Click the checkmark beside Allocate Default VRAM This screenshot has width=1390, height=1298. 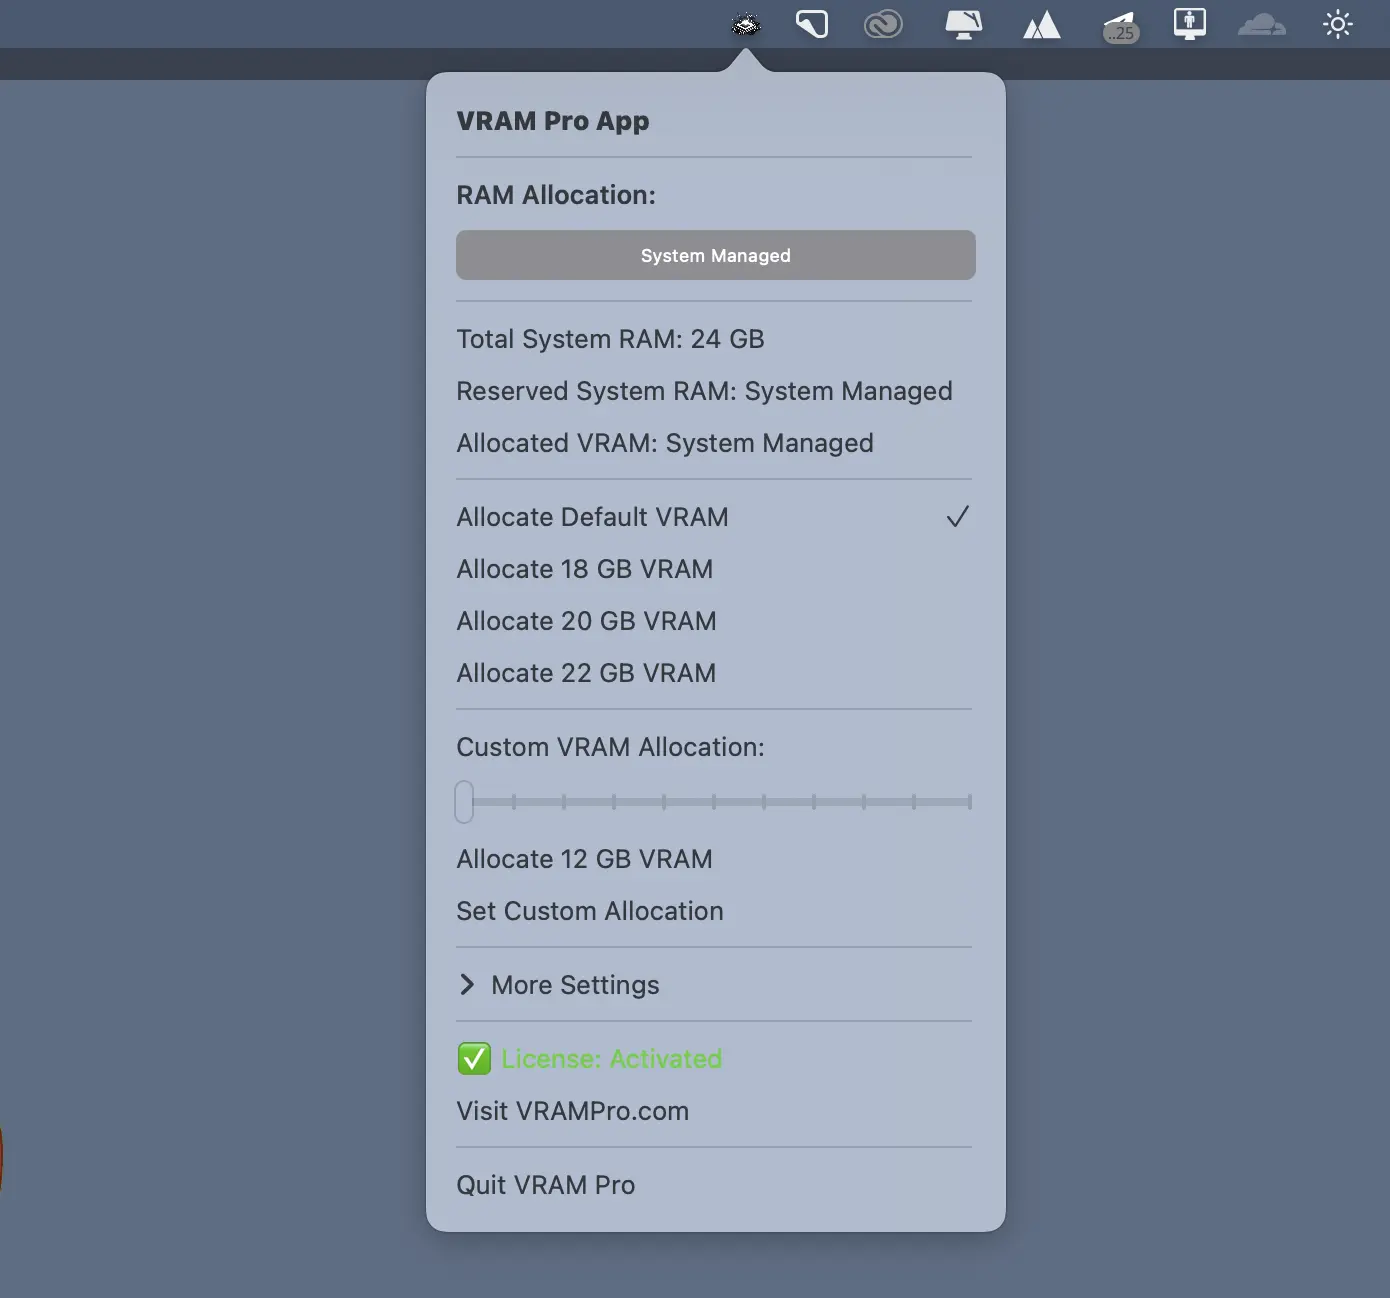click(x=958, y=517)
